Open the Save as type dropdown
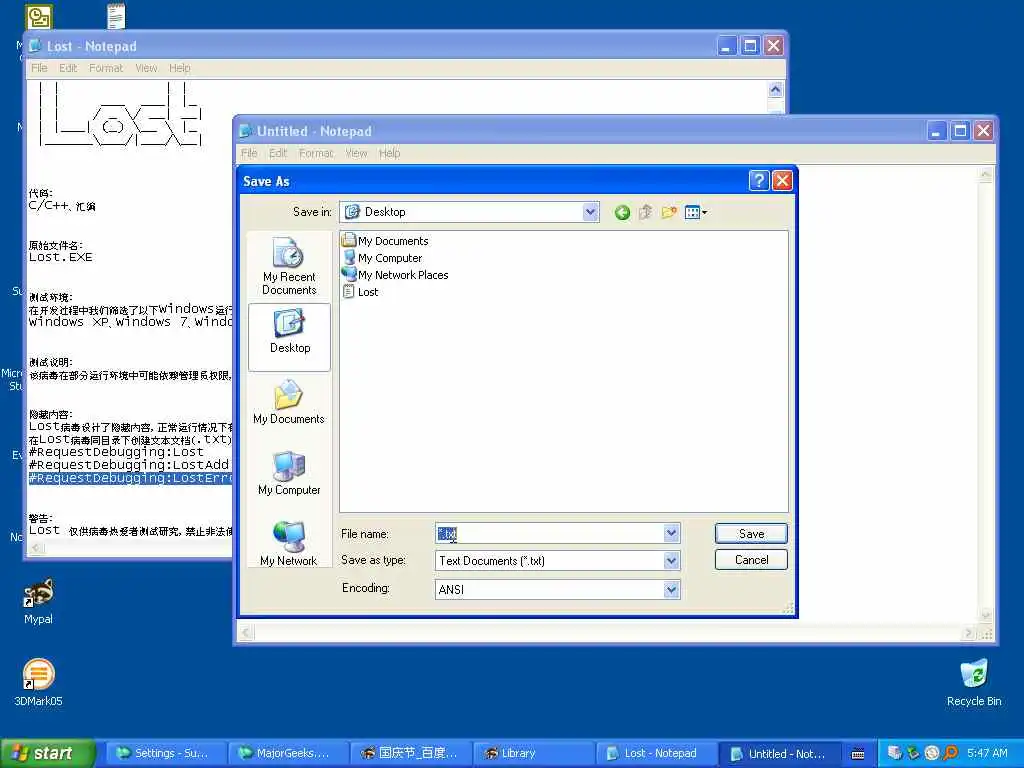 pyautogui.click(x=671, y=560)
